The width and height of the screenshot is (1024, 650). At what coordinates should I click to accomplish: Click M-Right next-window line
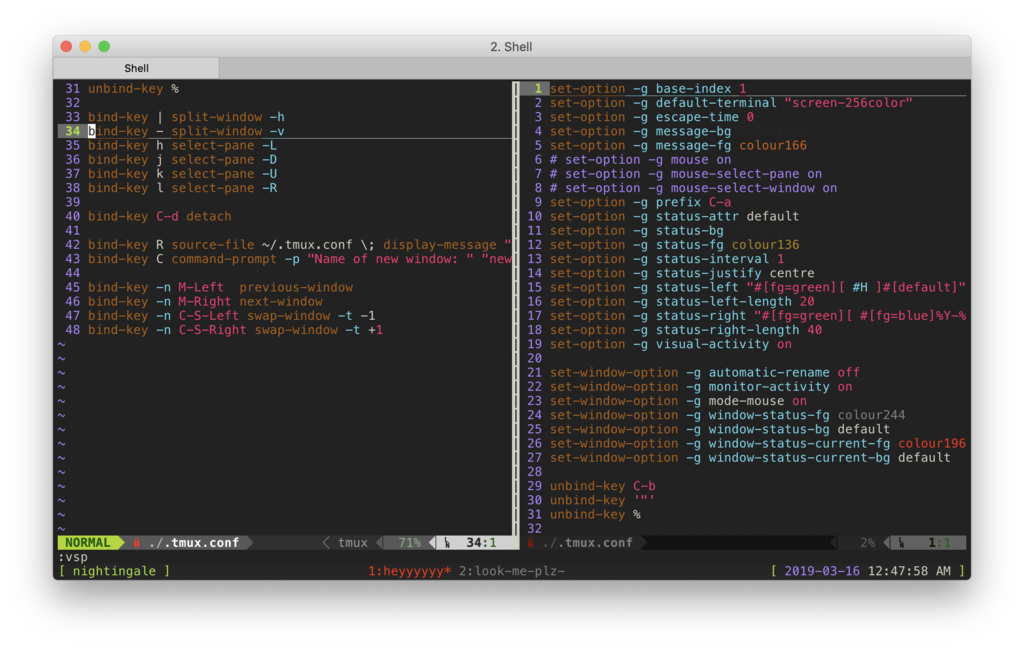[205, 302]
